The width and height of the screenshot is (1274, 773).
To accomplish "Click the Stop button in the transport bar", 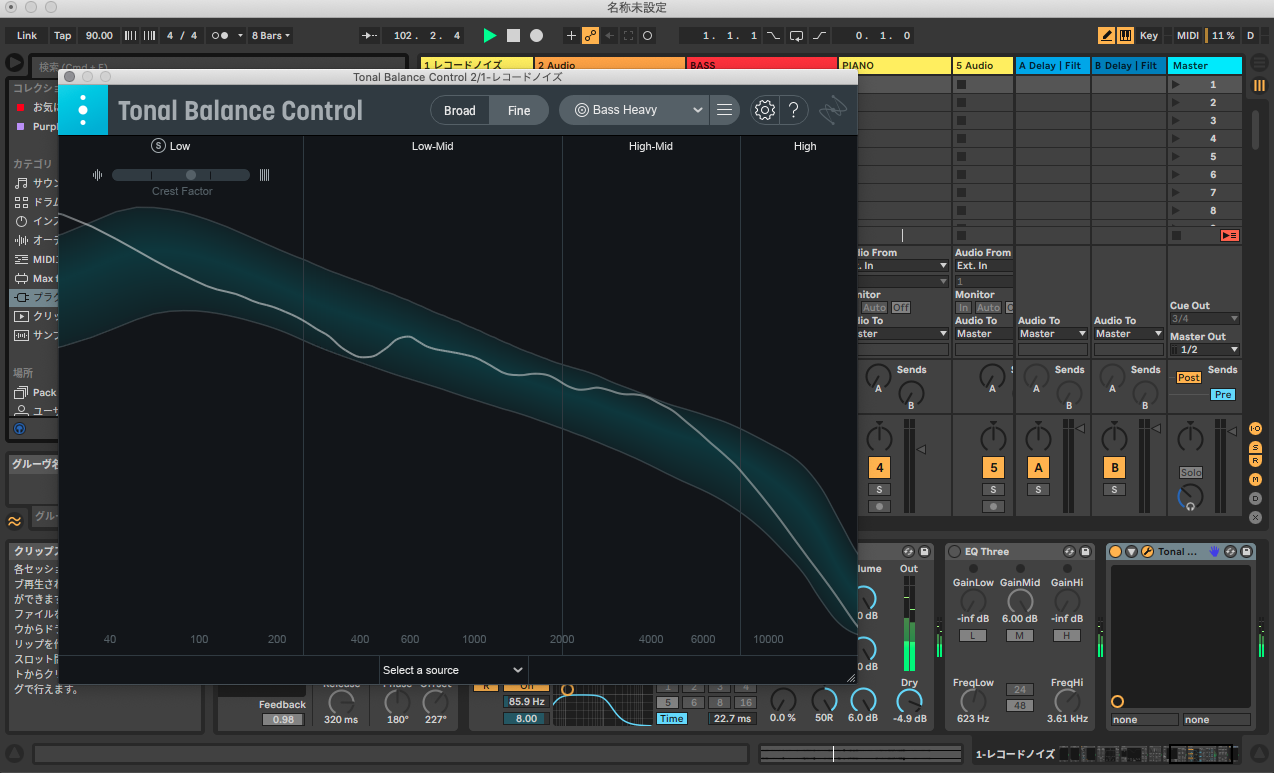I will pyautogui.click(x=513, y=35).
